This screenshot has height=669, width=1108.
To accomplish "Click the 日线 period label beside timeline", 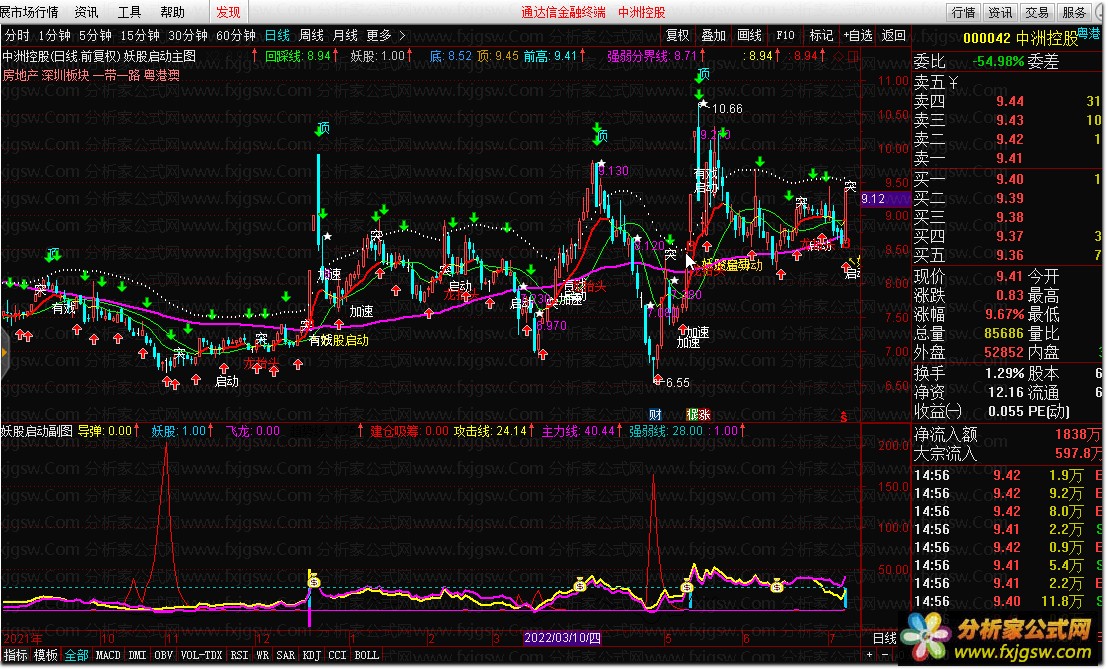I will pos(885,639).
